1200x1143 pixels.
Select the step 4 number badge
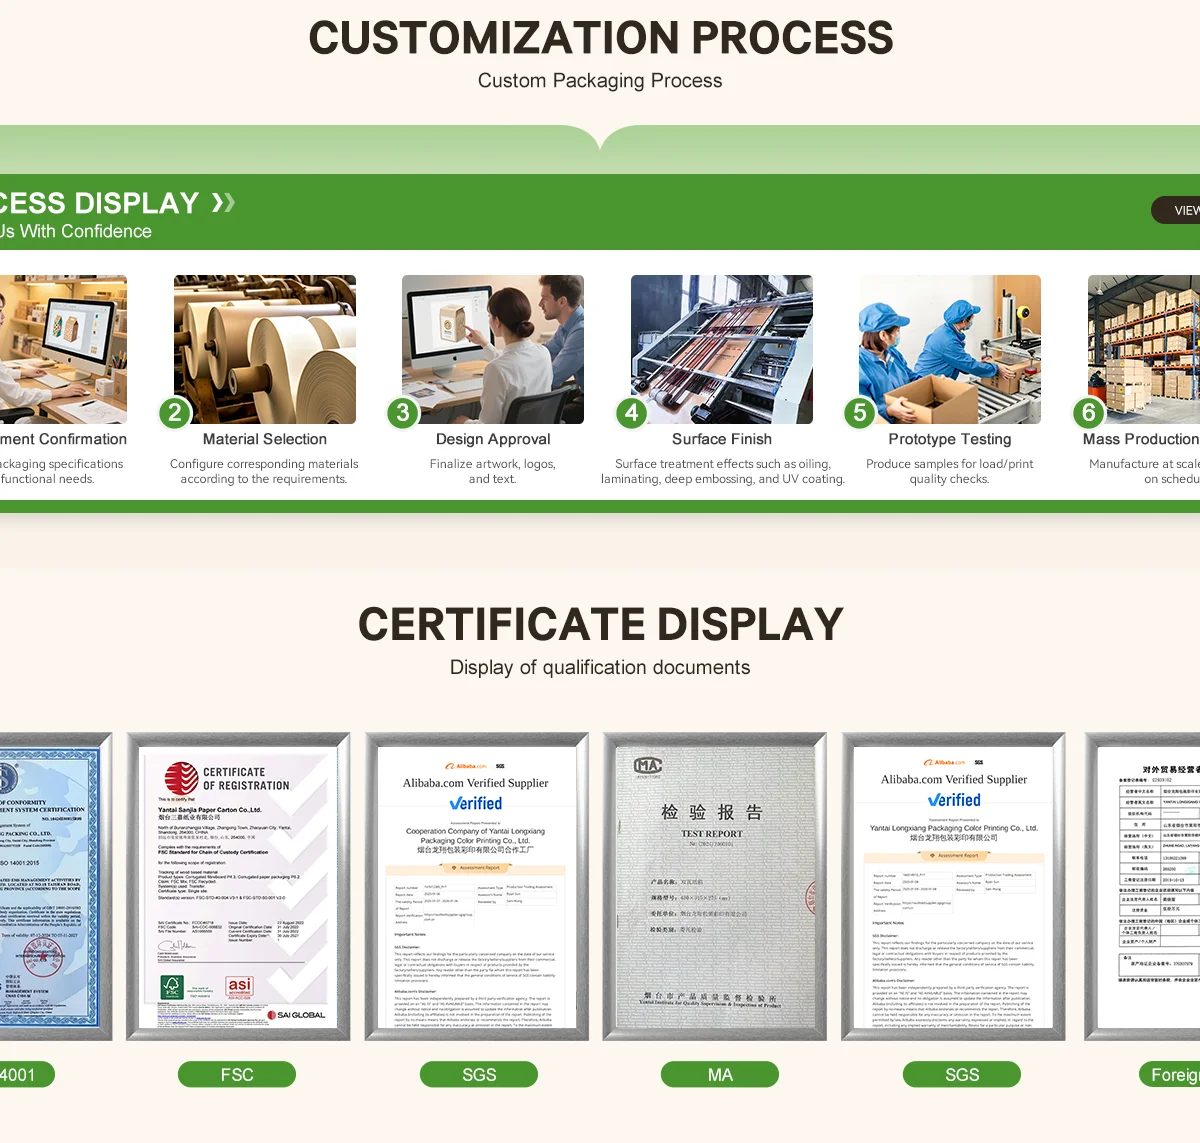(x=632, y=413)
